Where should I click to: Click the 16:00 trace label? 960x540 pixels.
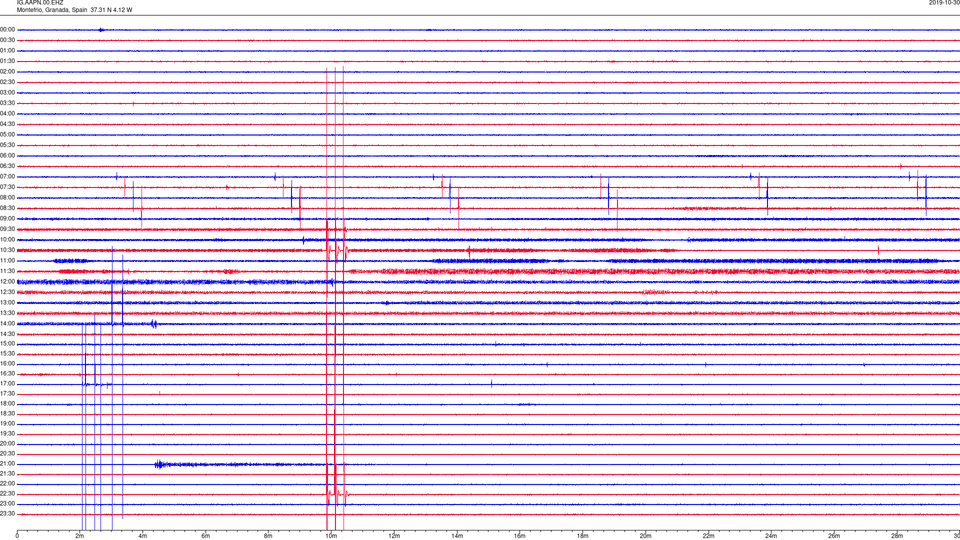7,364
